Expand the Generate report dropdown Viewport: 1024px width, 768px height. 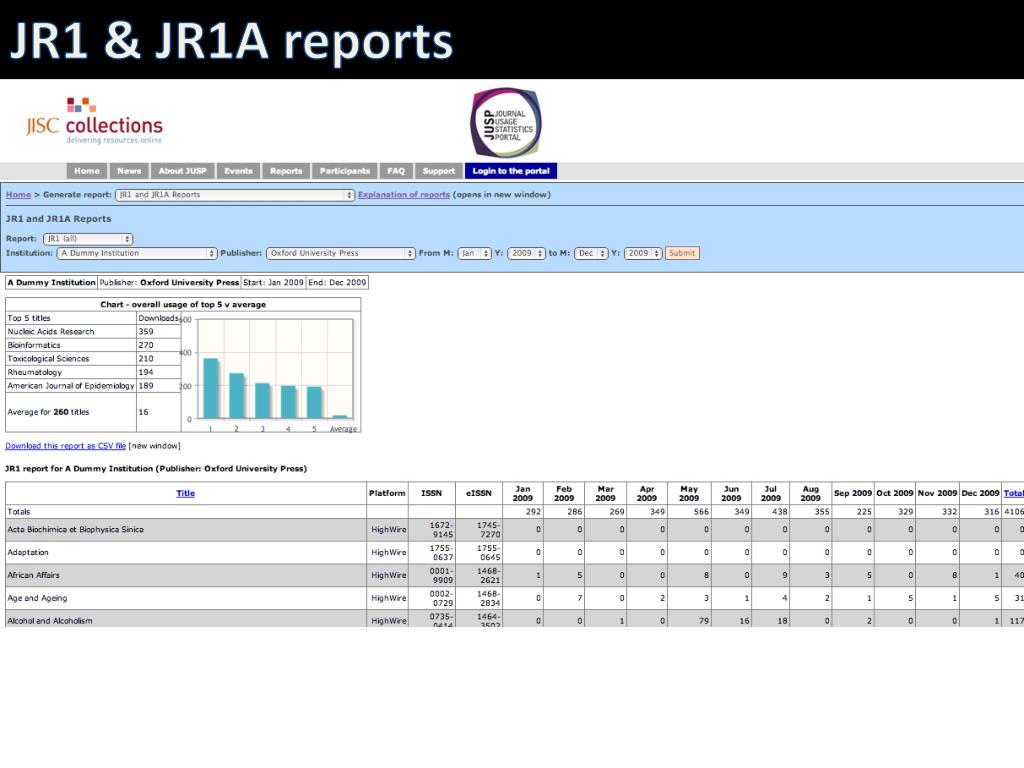[235, 195]
